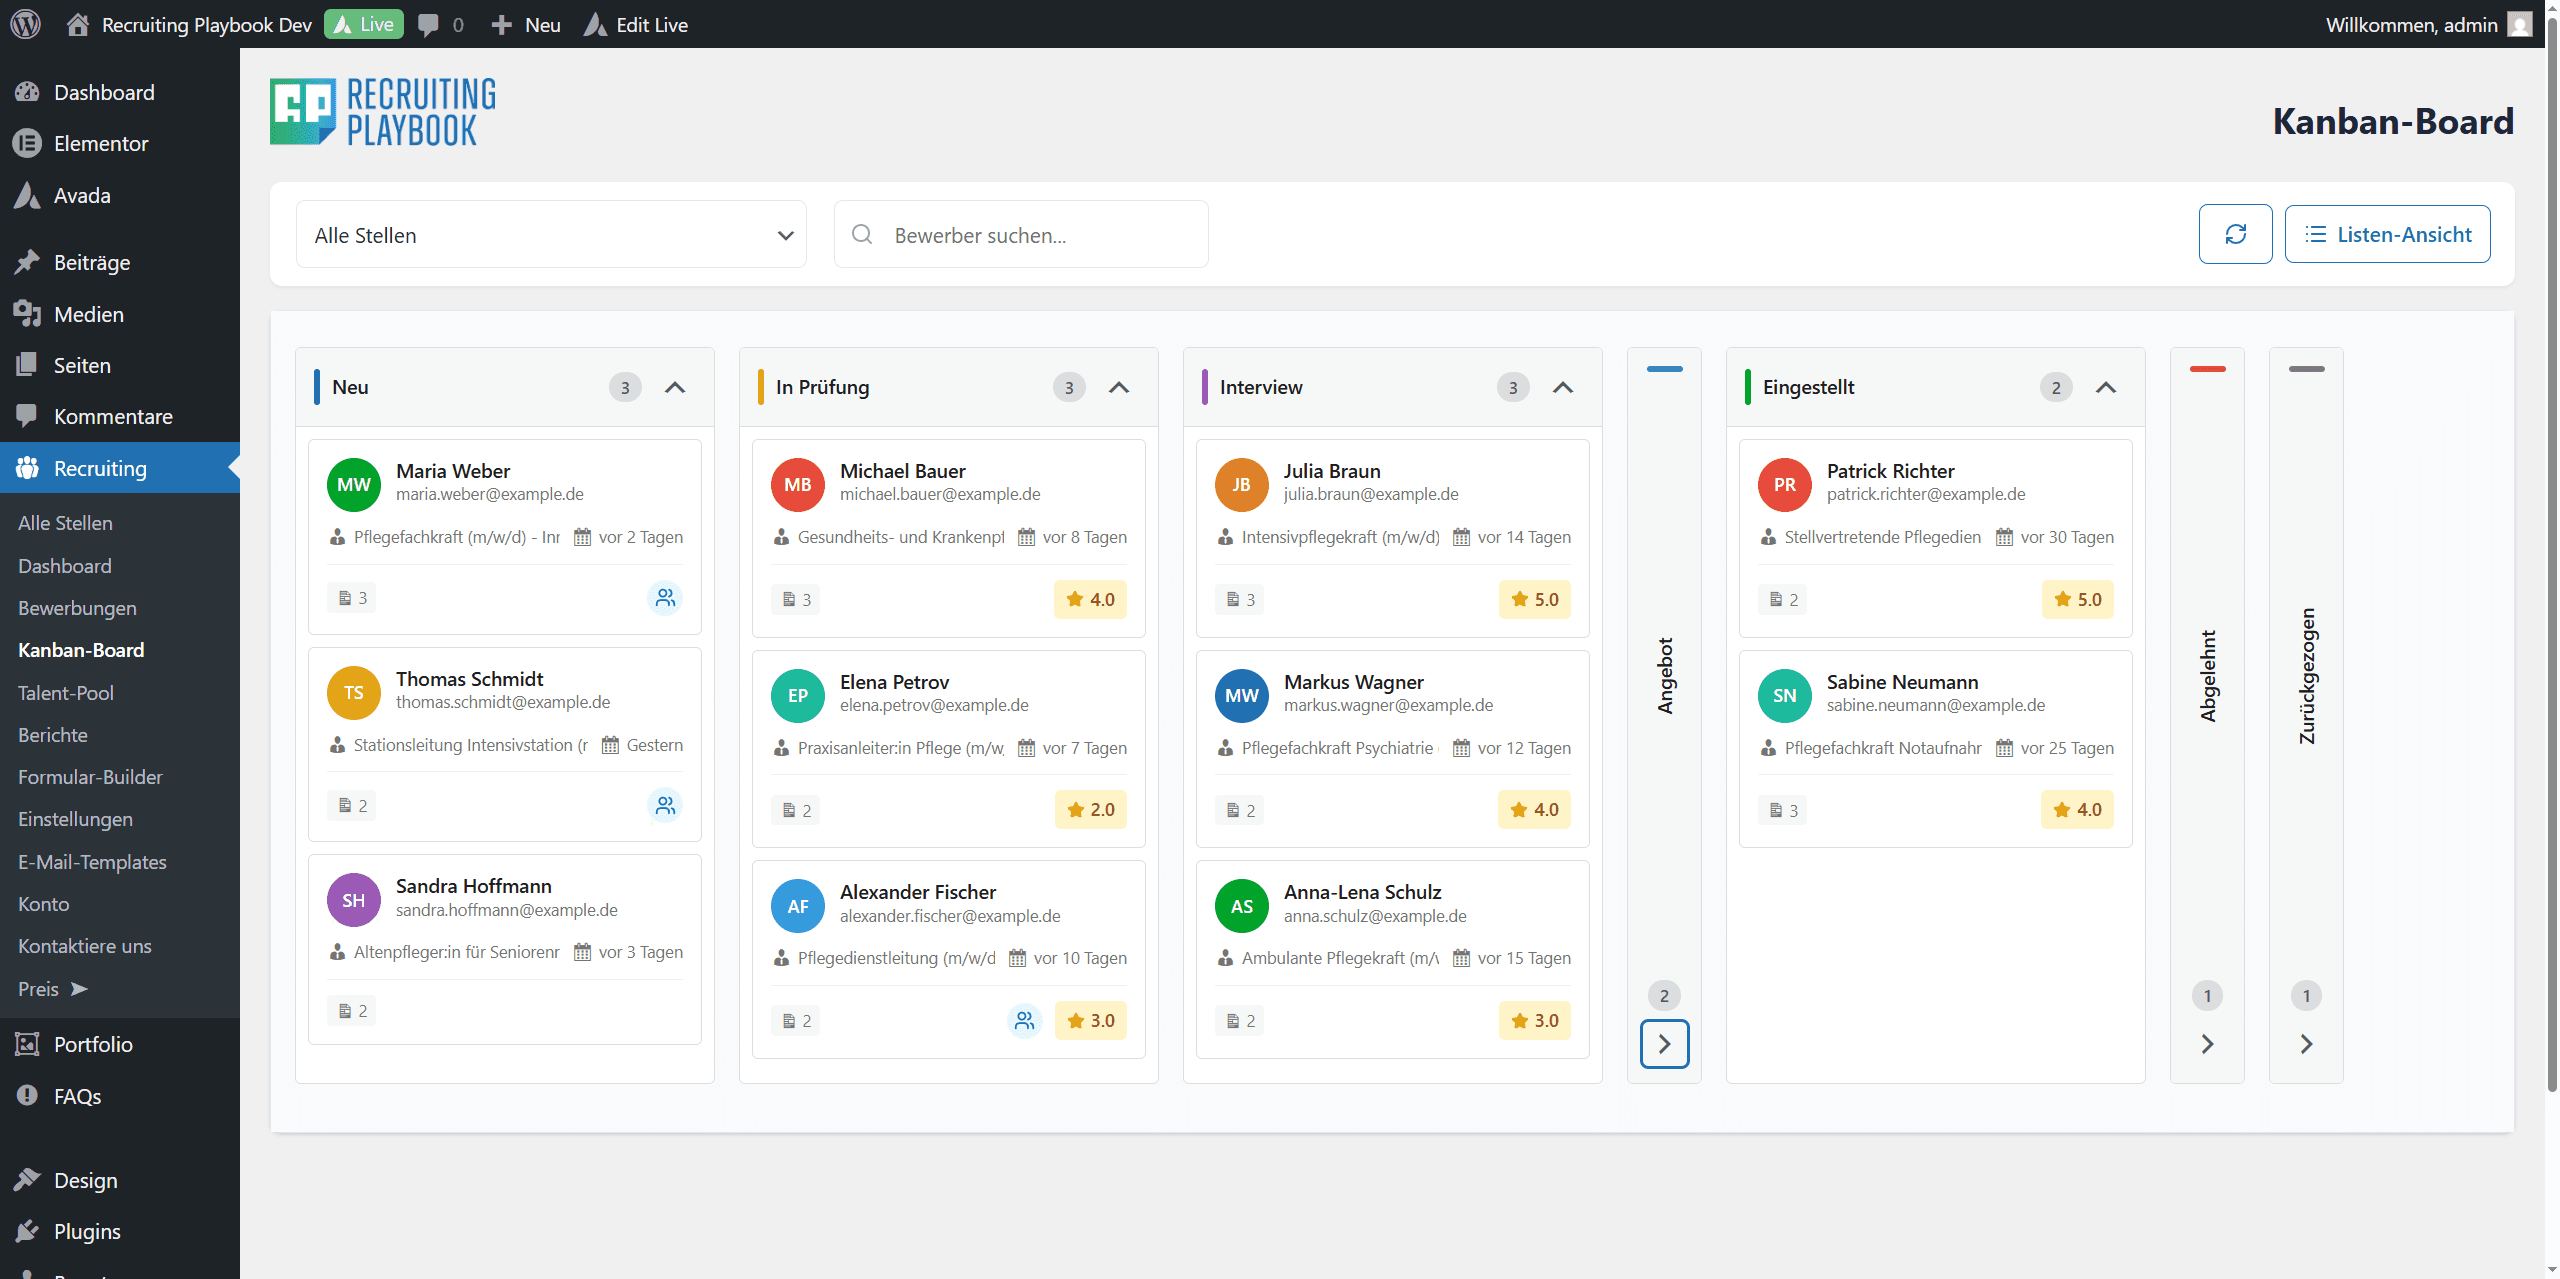
Task: Collapse the Eingestellt column
Action: pos(2106,387)
